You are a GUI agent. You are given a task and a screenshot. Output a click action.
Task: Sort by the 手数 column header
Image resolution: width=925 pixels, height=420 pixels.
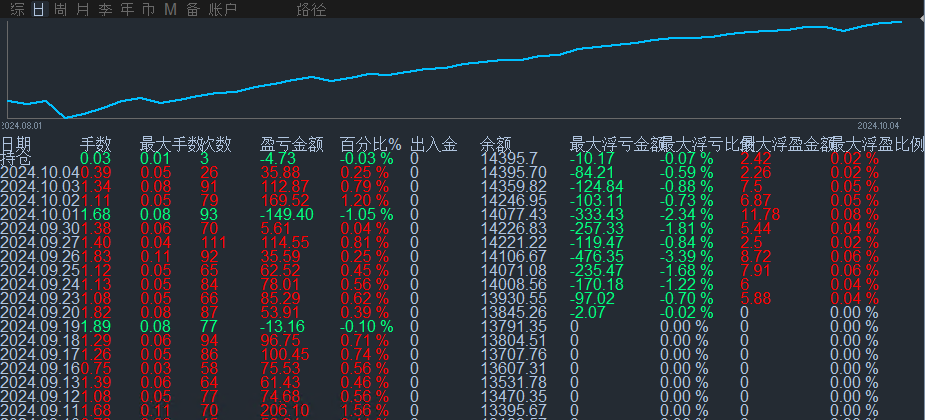tap(96, 145)
